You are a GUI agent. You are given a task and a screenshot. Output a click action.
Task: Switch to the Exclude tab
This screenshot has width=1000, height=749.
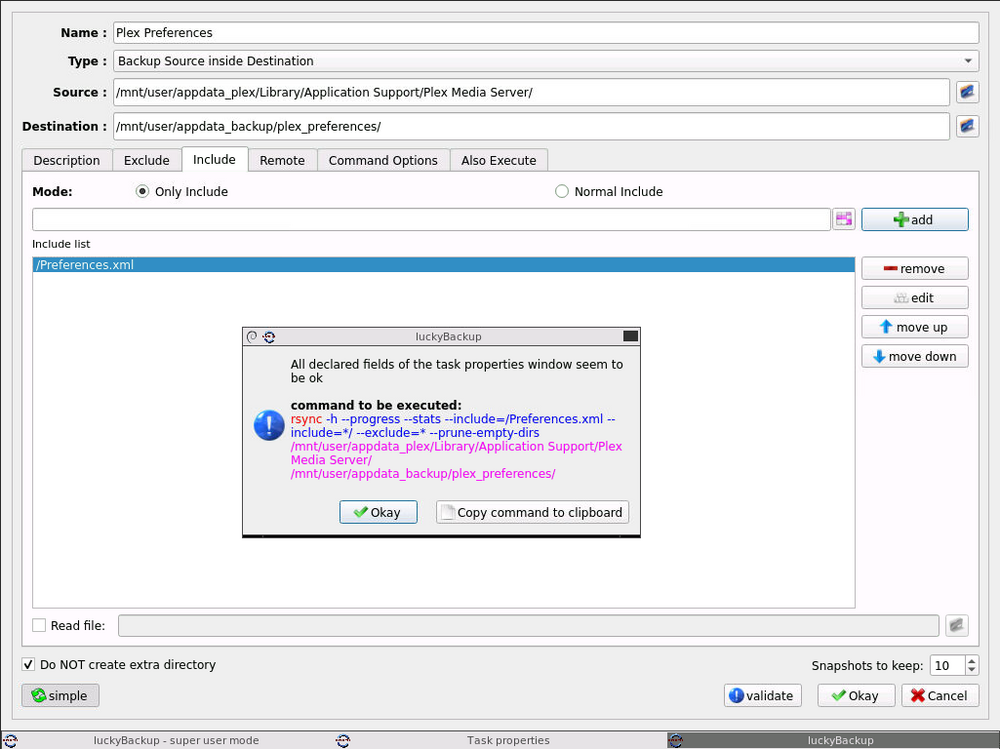coord(147,160)
